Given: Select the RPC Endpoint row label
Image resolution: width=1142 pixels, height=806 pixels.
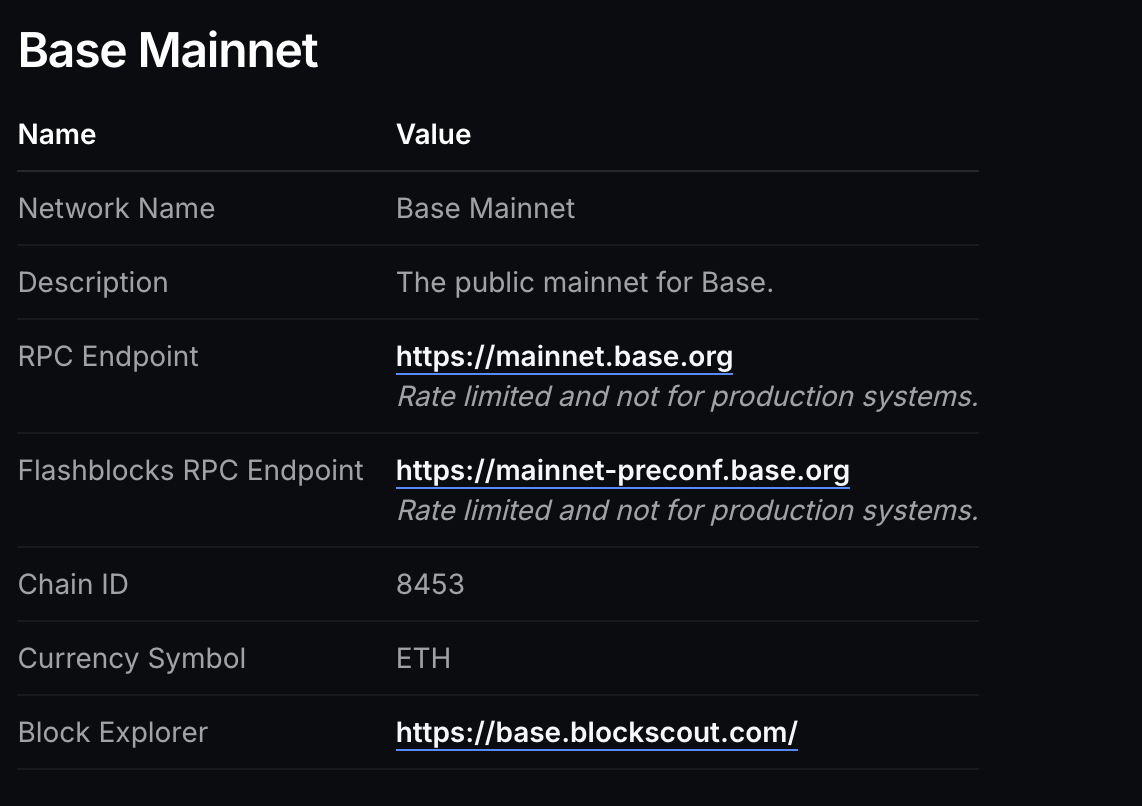Looking at the screenshot, I should click(x=108, y=357).
